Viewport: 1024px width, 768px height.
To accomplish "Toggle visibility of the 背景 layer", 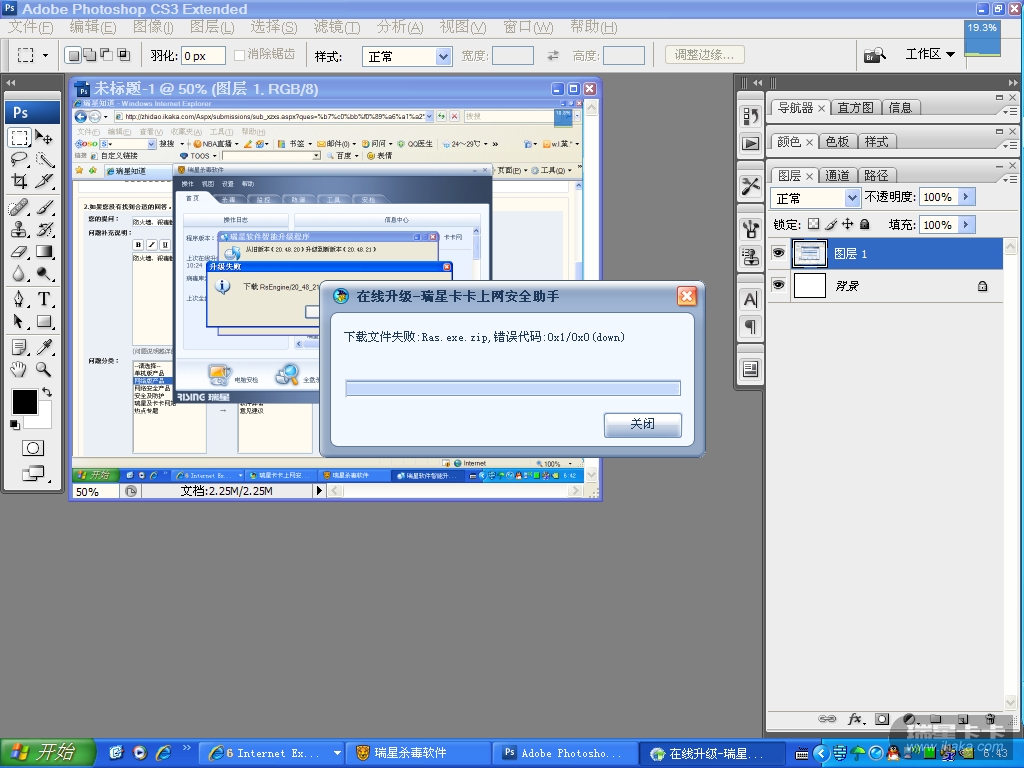I will coord(779,286).
